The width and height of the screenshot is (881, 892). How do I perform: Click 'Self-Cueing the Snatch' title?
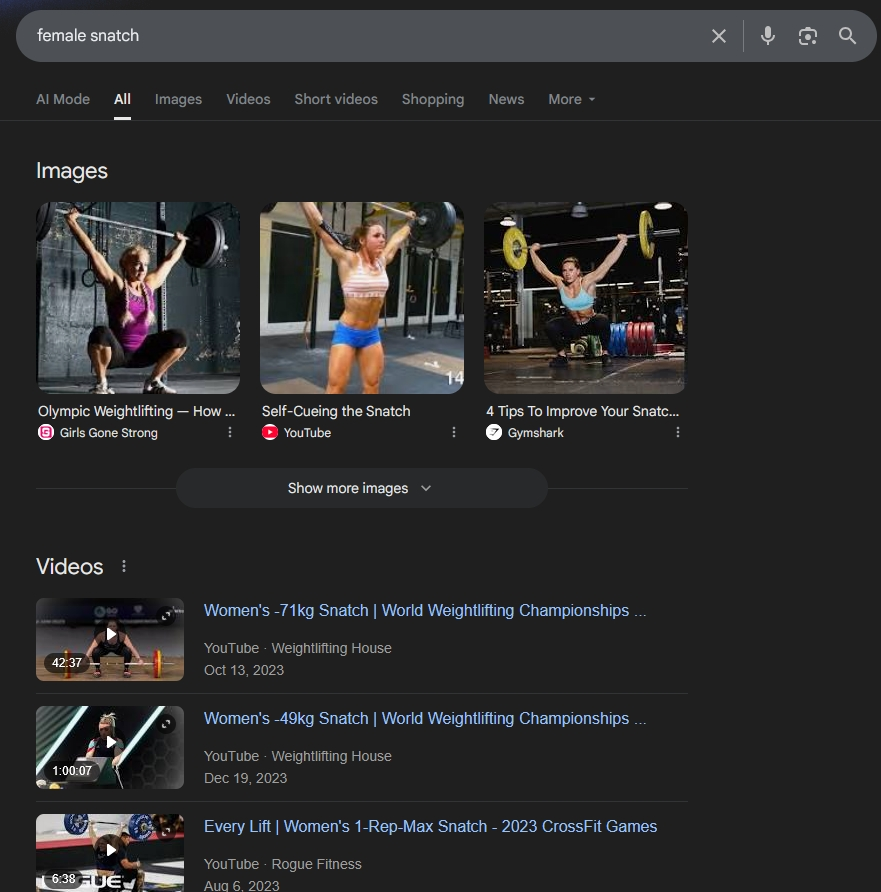point(336,411)
